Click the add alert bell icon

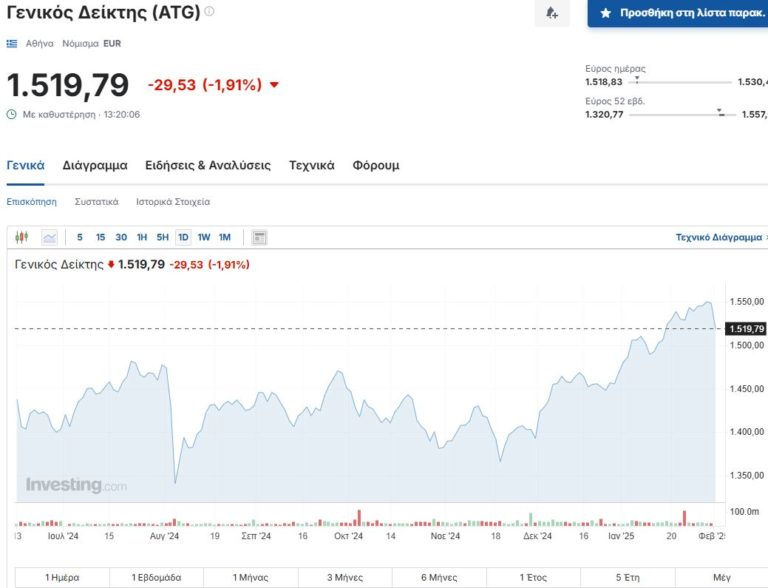coord(551,13)
